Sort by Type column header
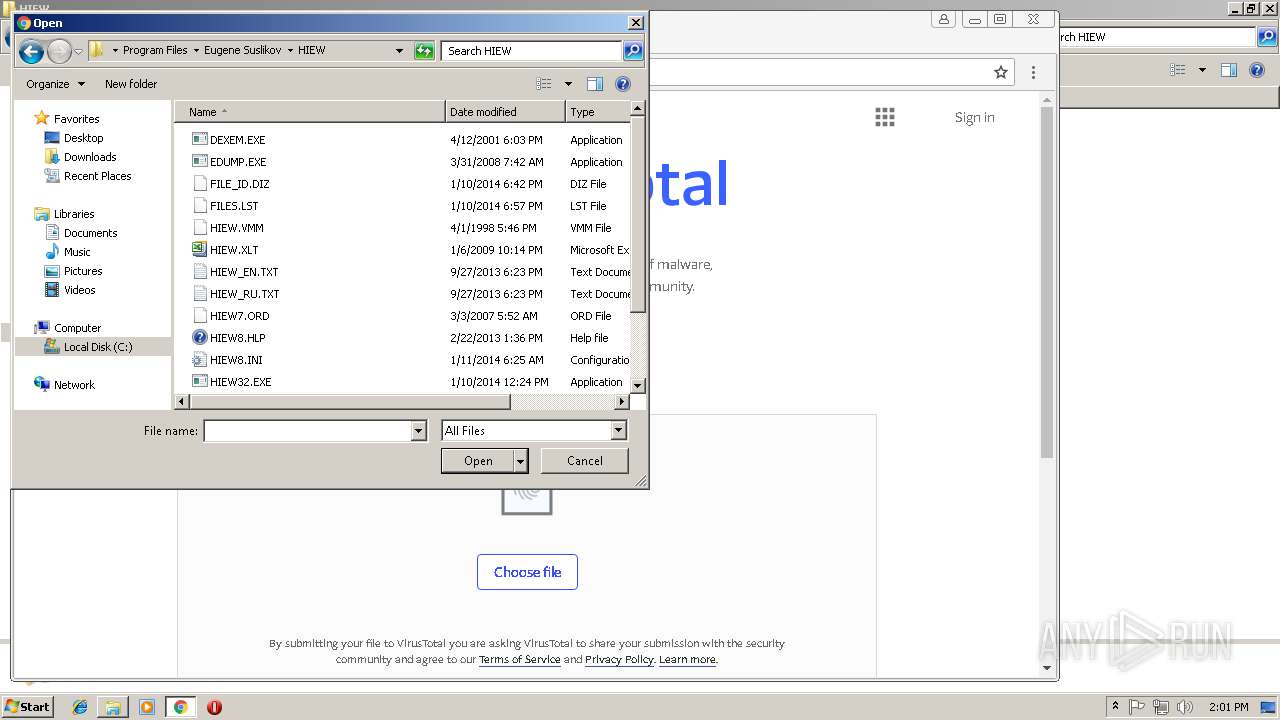Screen dimensions: 1280x720 pyautogui.click(x=598, y=112)
